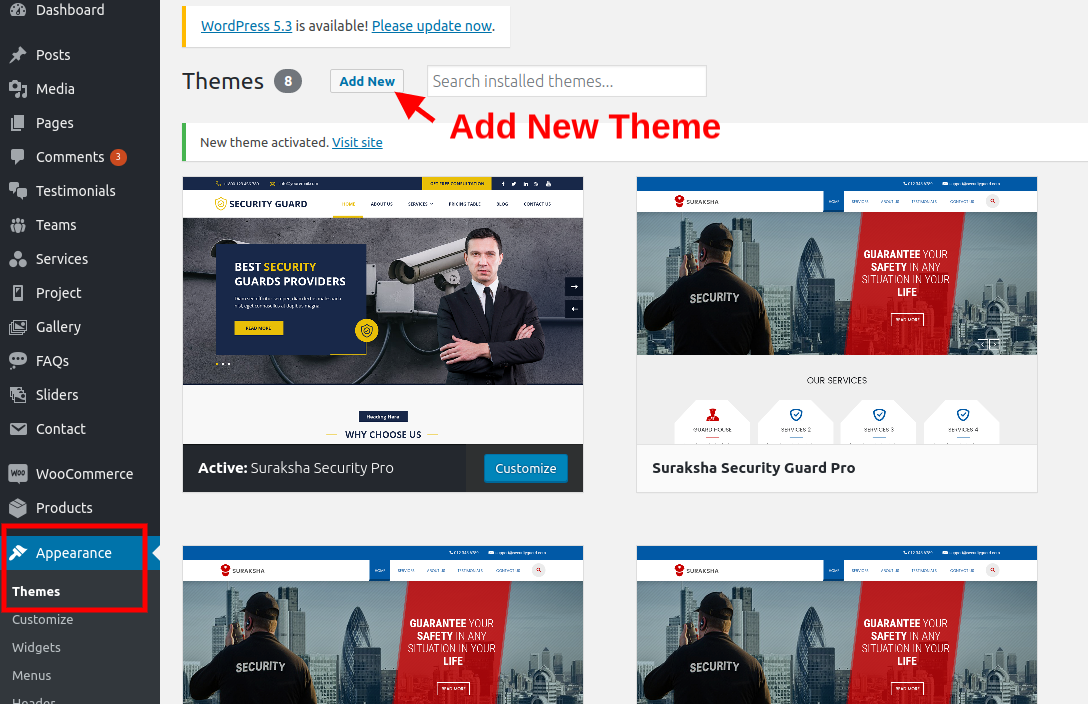
Task: Click the Posts pushpin icon
Action: (x=18, y=55)
